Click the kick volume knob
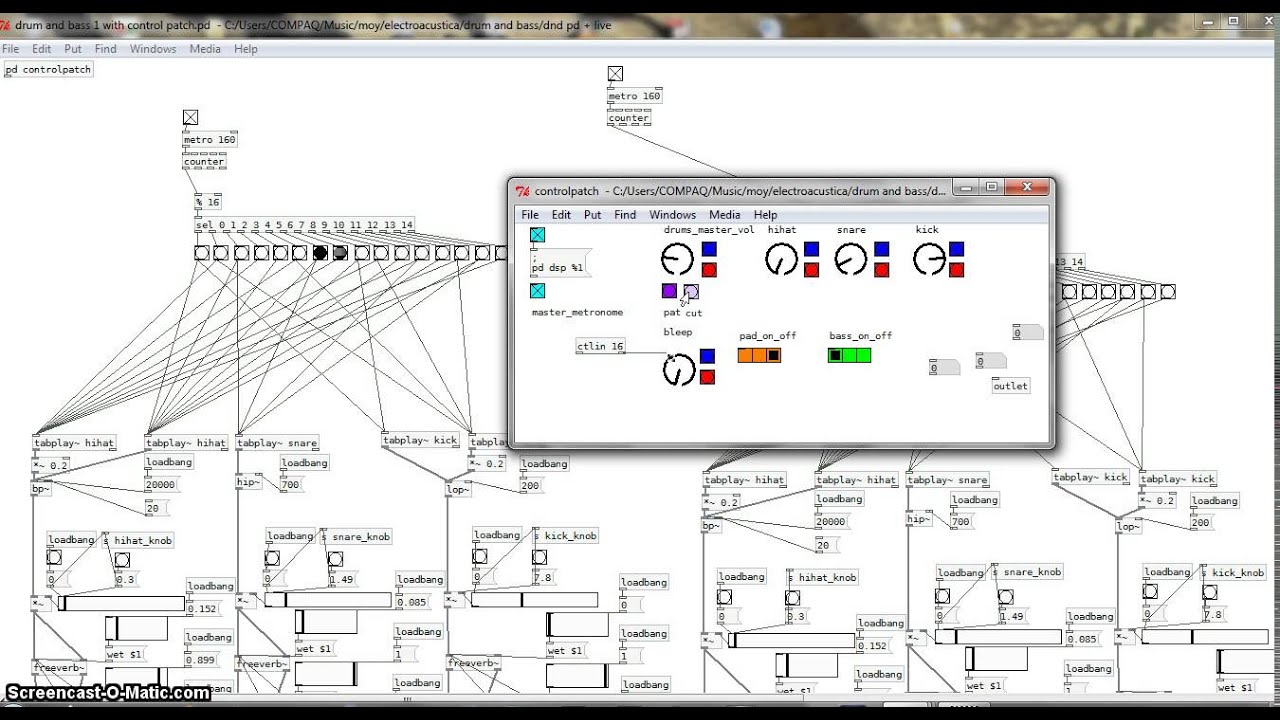The width and height of the screenshot is (1280, 720). pos(929,260)
